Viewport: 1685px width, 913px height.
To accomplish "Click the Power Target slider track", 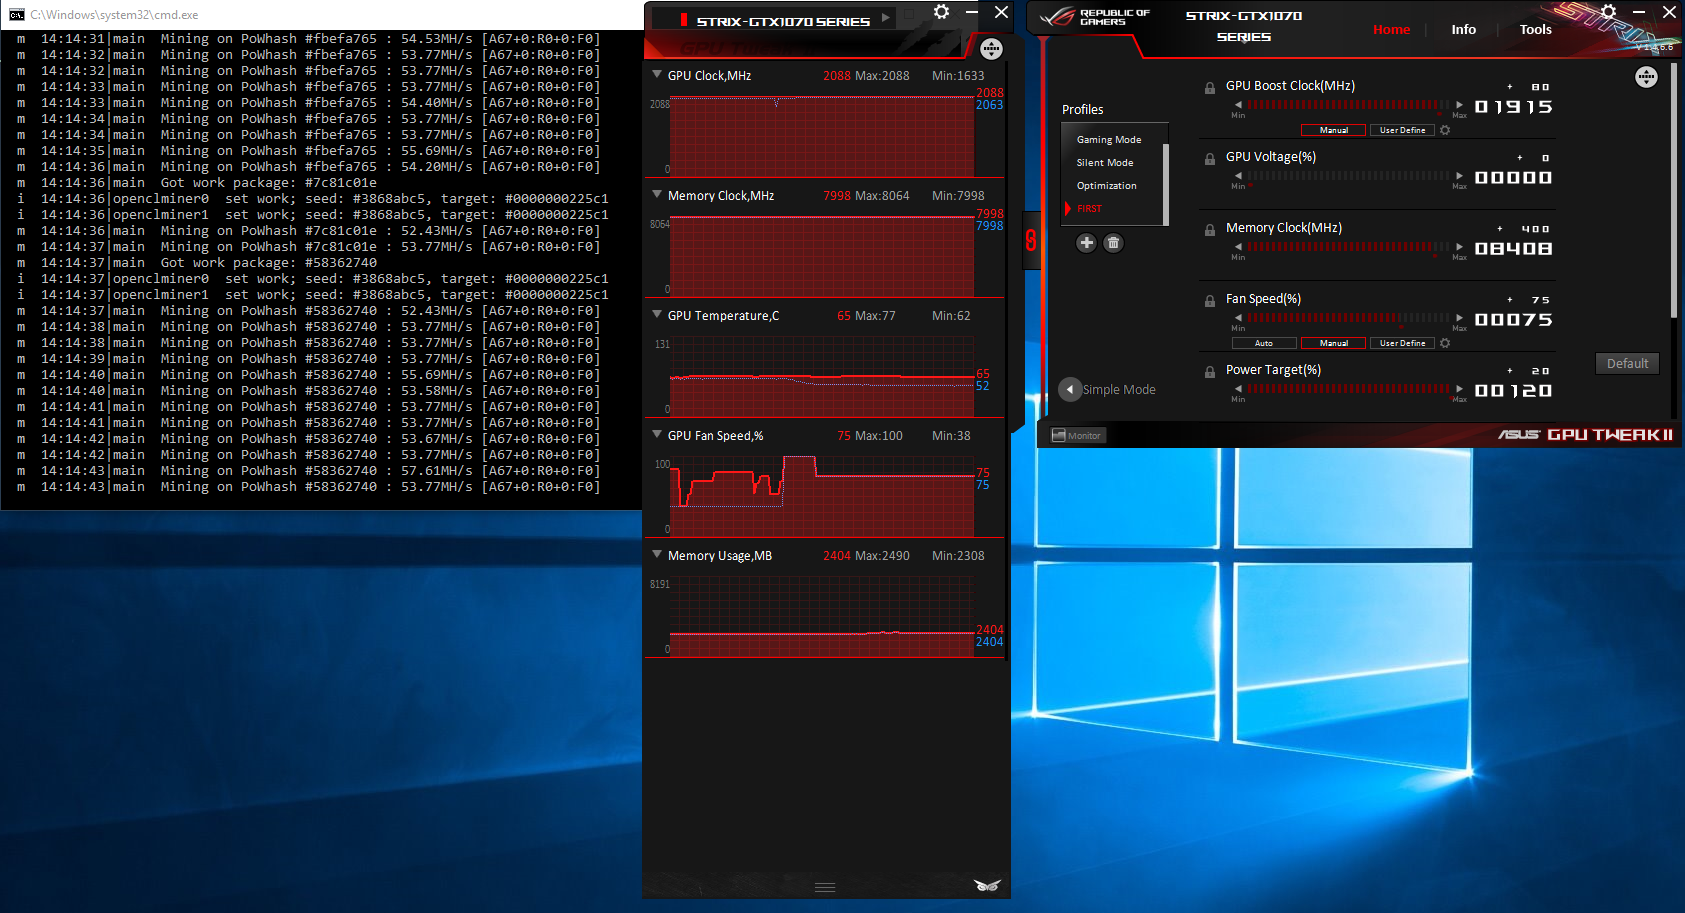I will pyautogui.click(x=1348, y=388).
